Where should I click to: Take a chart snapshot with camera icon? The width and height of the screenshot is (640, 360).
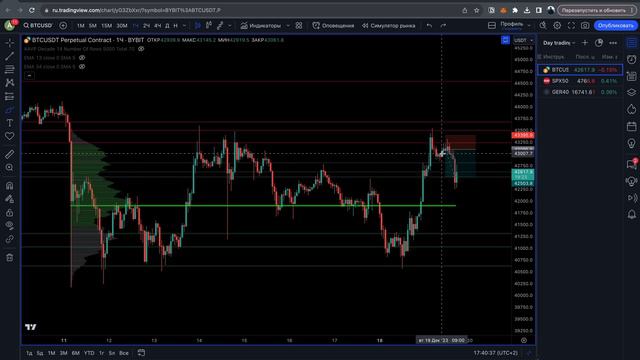(x=585, y=25)
